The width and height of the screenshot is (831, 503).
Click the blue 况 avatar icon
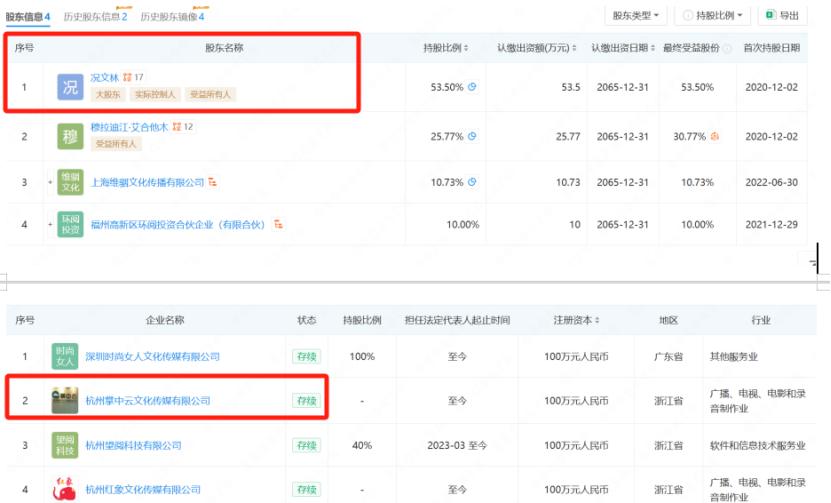[70, 87]
